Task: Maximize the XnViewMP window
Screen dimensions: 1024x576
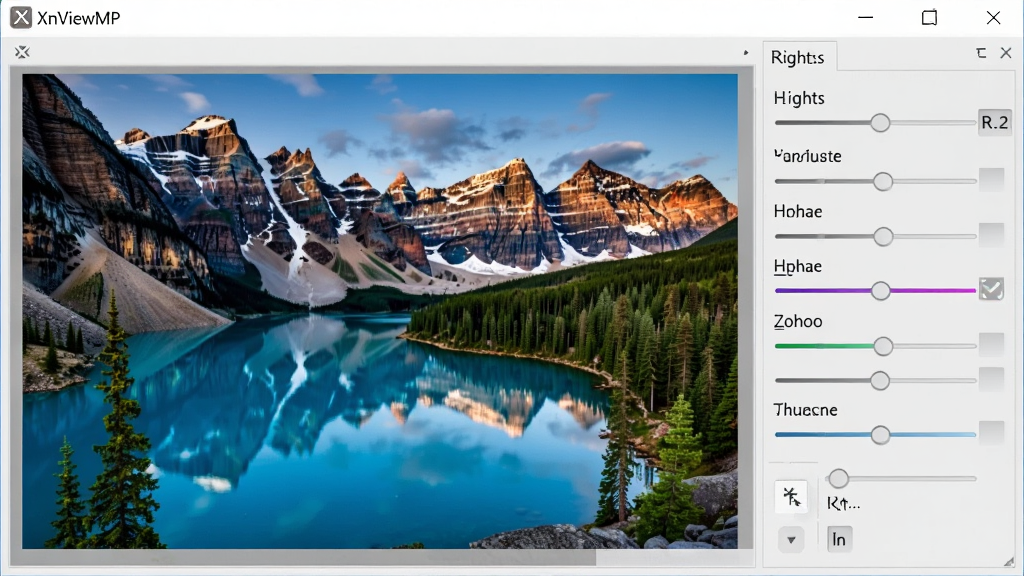Action: pyautogui.click(x=929, y=18)
